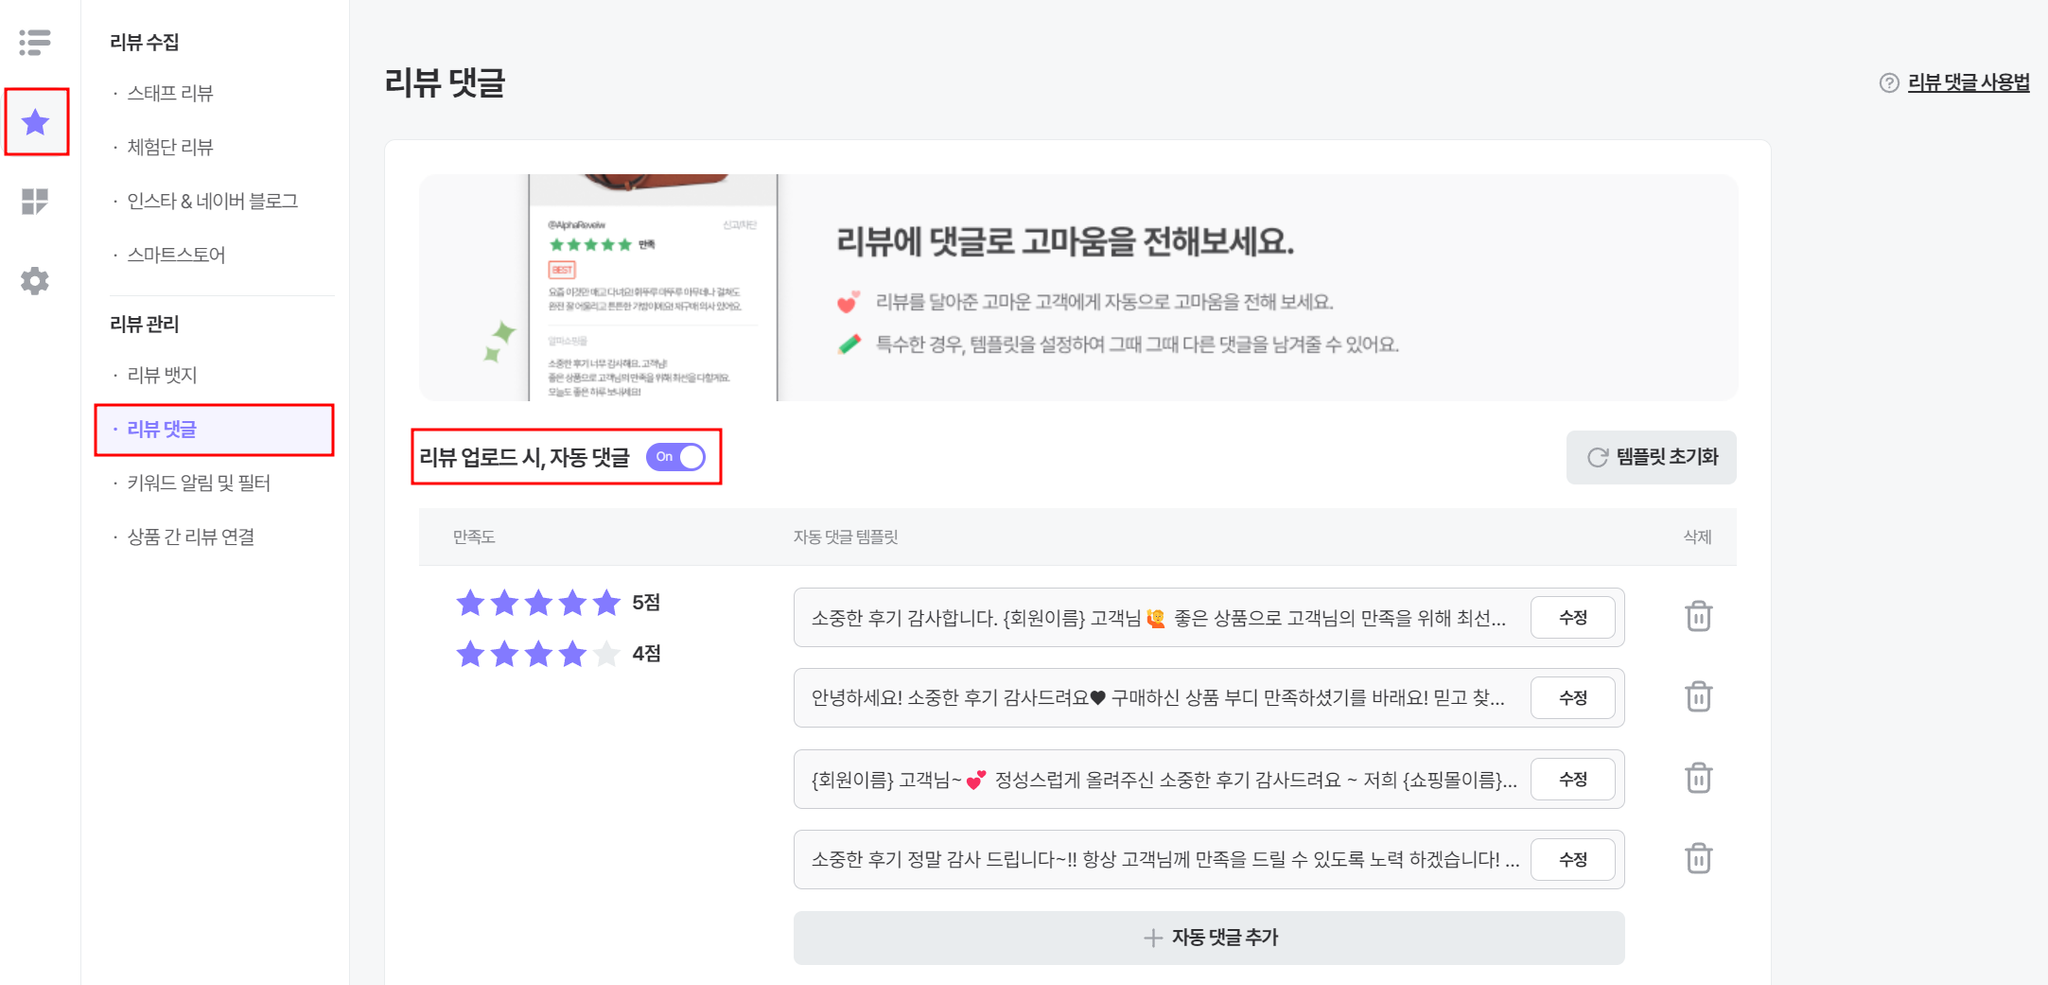
Task: Open 키워드 알림 및 필터 menu
Action: click(198, 483)
